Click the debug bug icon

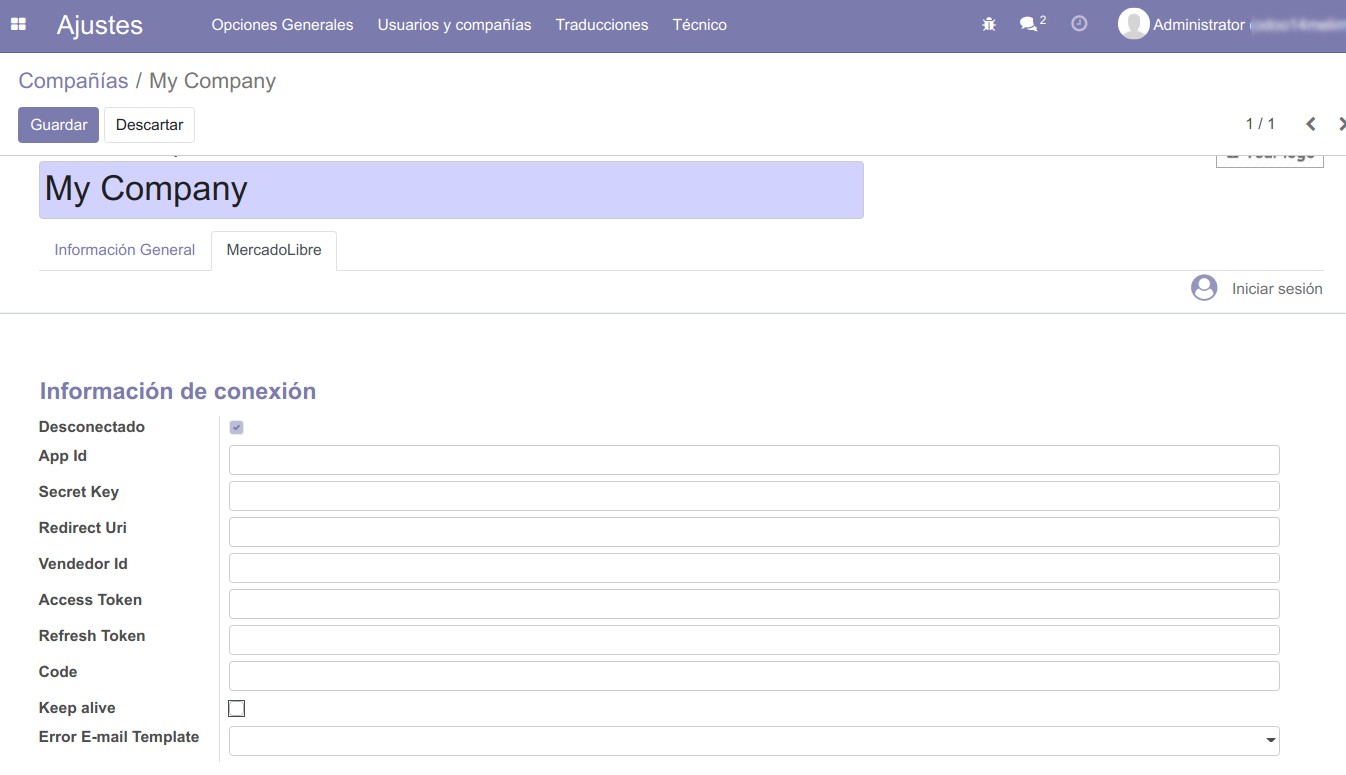pyautogui.click(x=989, y=24)
